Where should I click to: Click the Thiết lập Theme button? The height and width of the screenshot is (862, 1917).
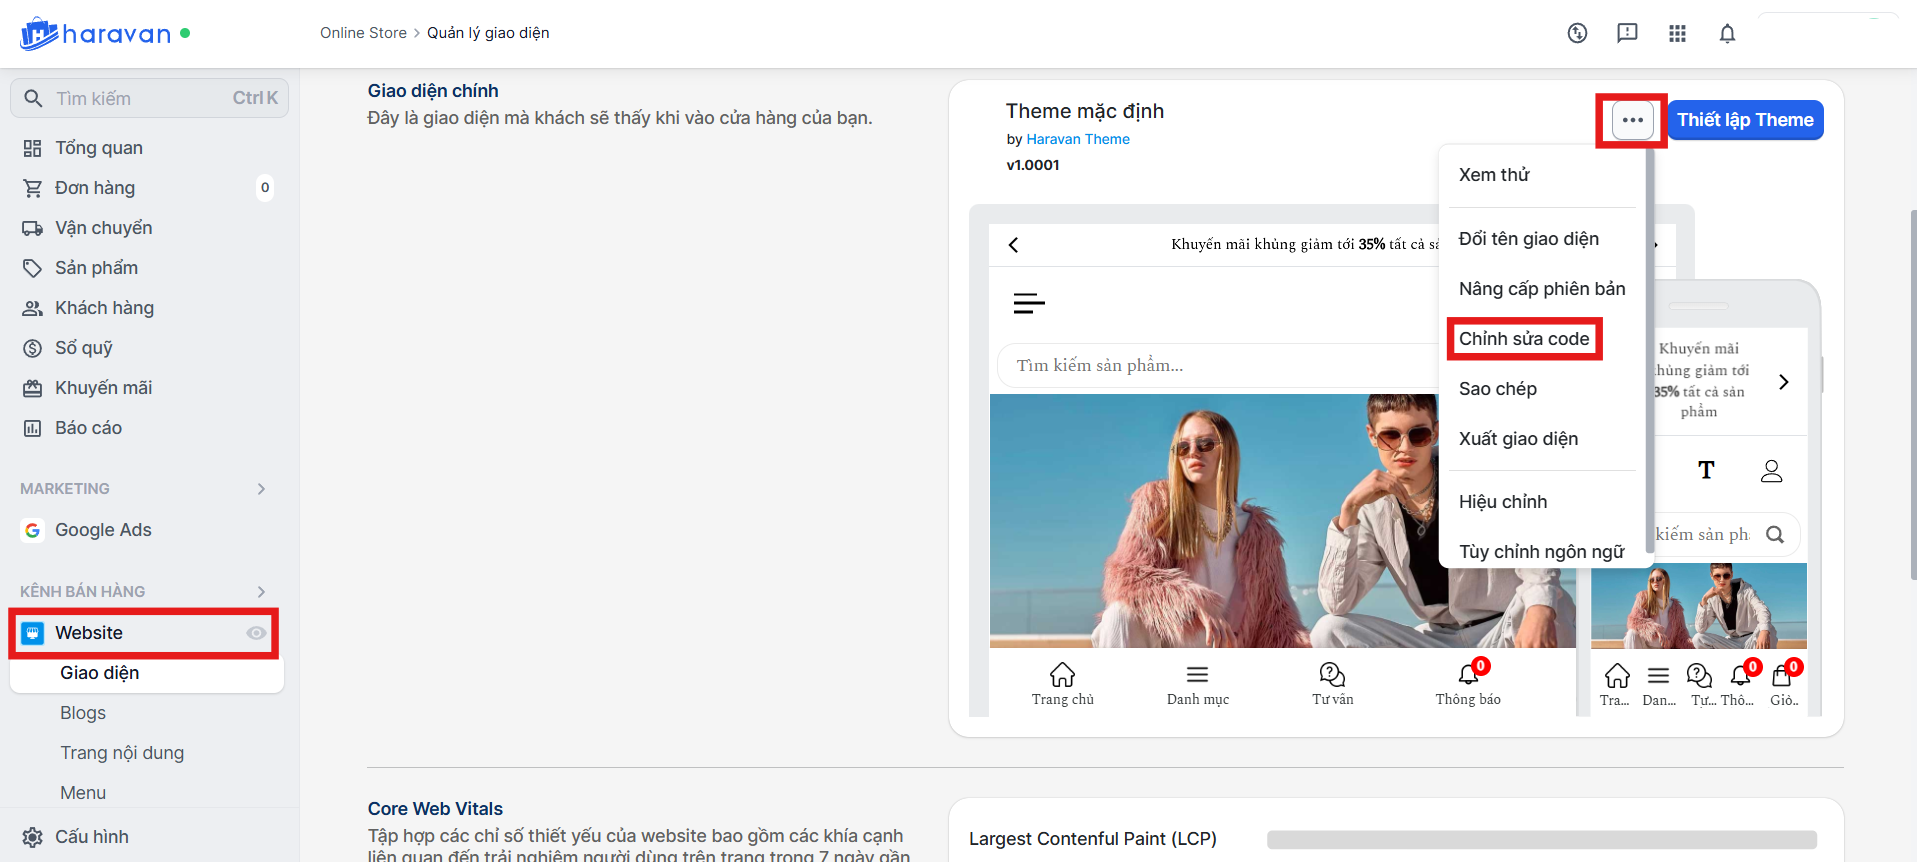[1745, 120]
